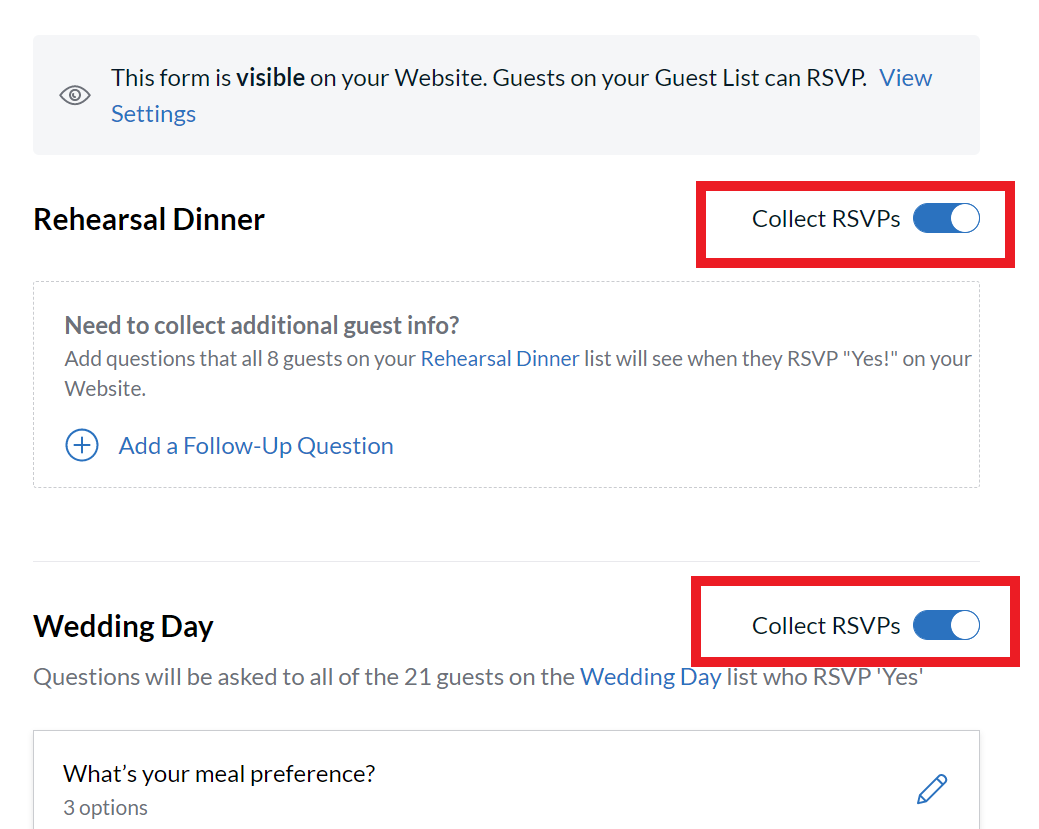This screenshot has height=829, width=1039.
Task: Click the "Add questions that all 8 guests" text
Action: click(240, 358)
